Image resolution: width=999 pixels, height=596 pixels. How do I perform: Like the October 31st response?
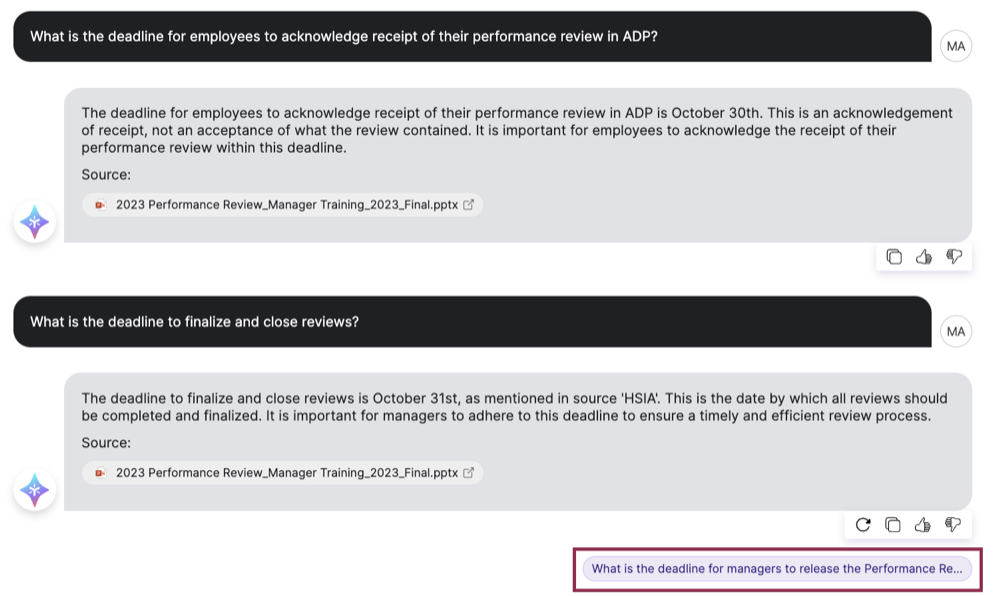[x=923, y=525]
